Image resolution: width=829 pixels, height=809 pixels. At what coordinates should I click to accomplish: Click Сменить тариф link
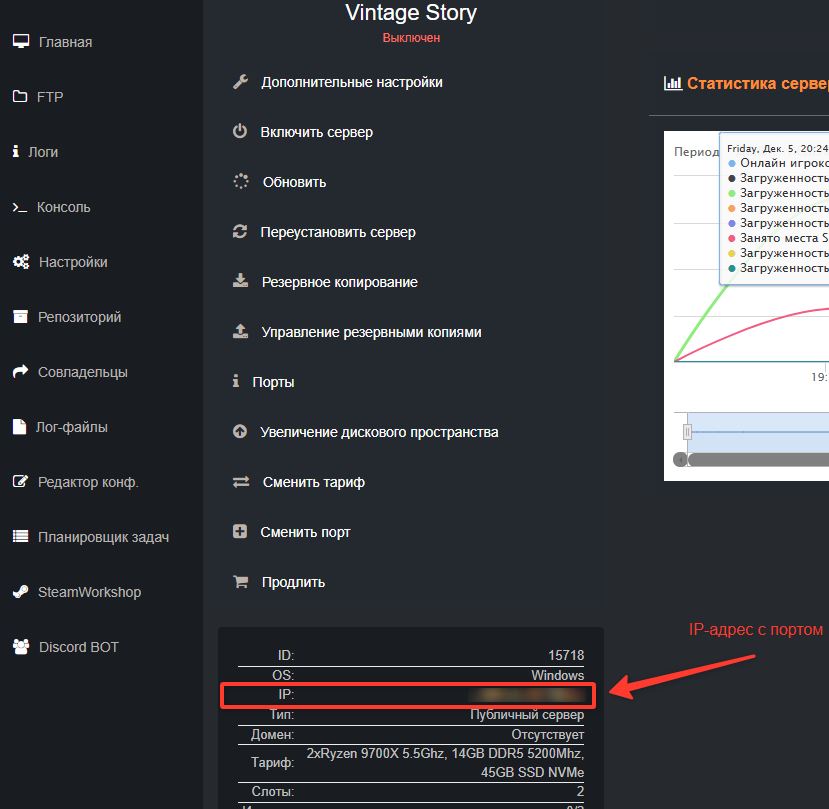[313, 482]
